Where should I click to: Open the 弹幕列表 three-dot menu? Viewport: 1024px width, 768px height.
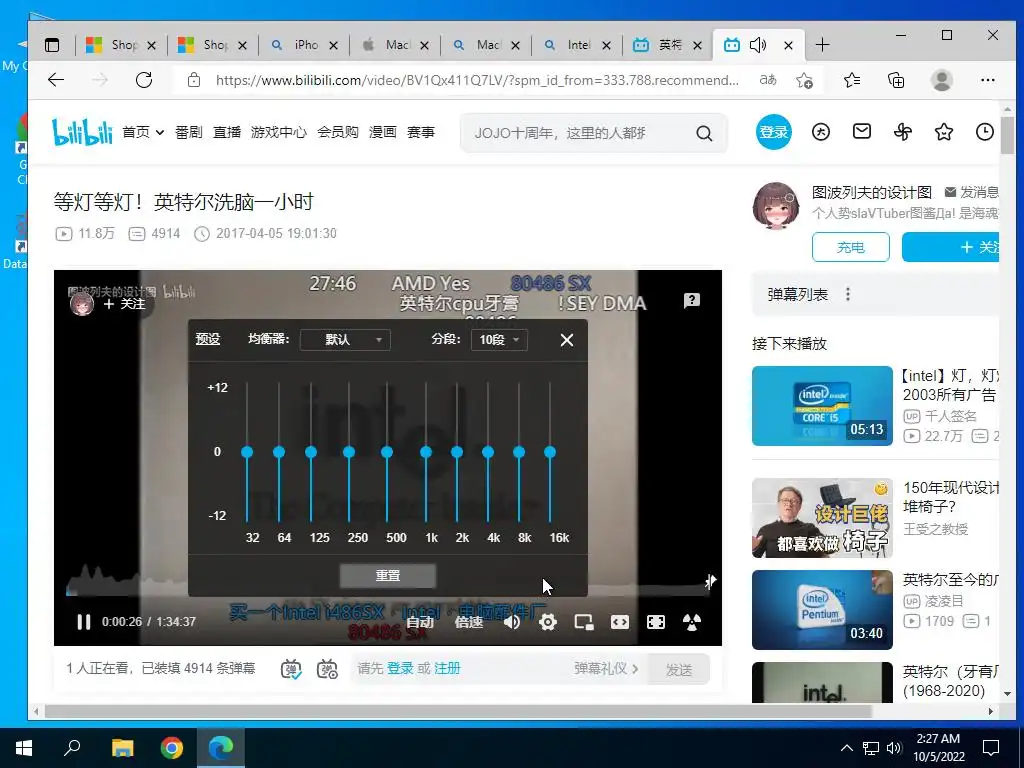click(848, 295)
